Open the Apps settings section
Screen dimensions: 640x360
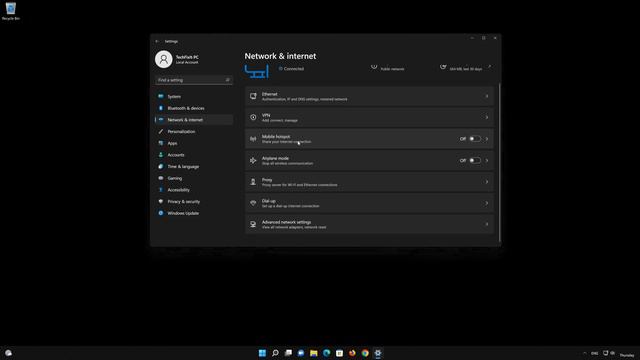[194, 143]
